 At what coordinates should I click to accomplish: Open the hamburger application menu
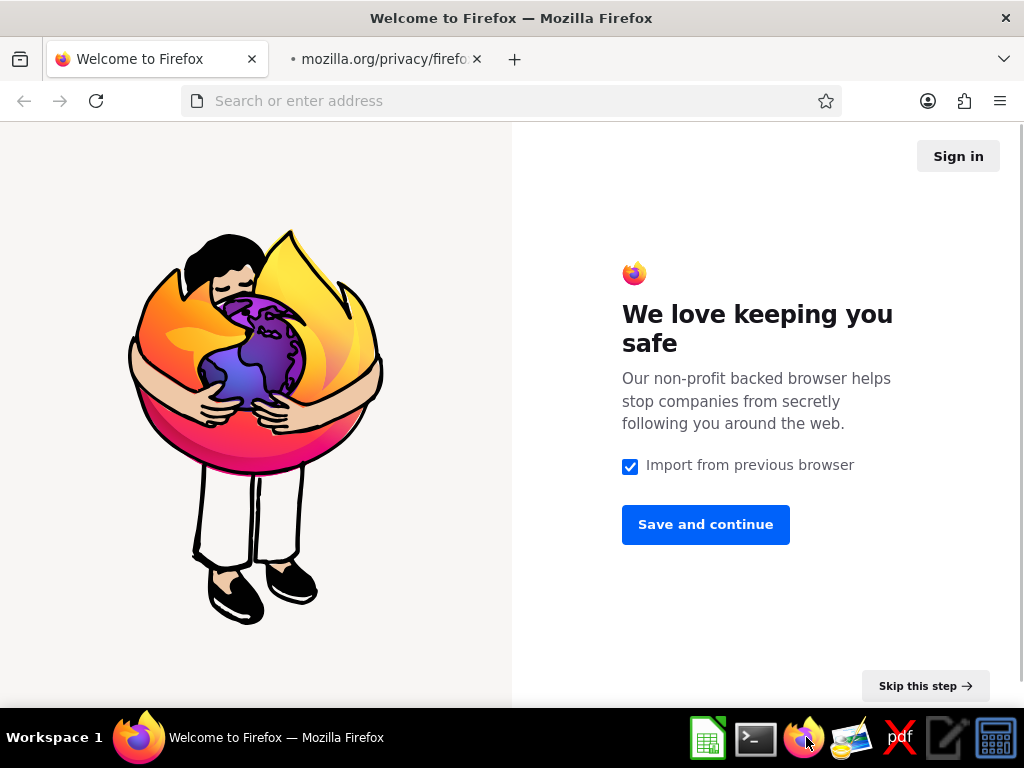[x=1000, y=101]
